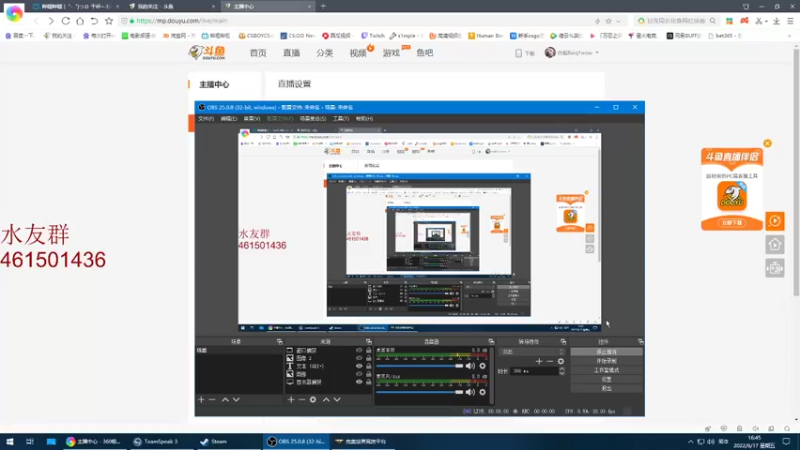Screen dimensions: 800x450
Task: Click 首页 link in Douyu navigation
Action: (258, 53)
